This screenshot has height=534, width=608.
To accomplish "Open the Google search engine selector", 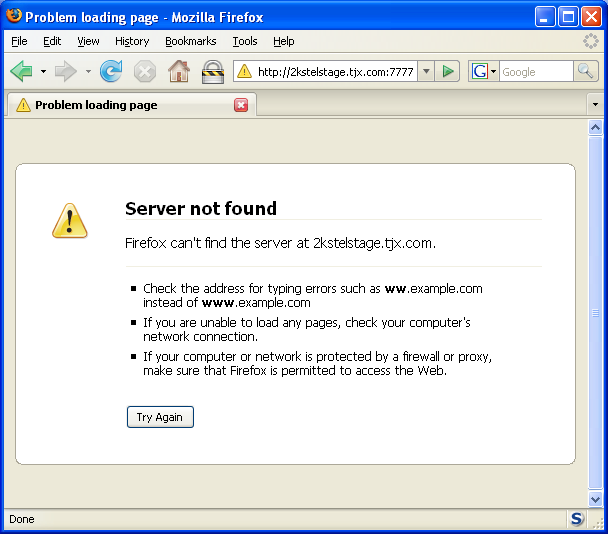I will click(484, 71).
